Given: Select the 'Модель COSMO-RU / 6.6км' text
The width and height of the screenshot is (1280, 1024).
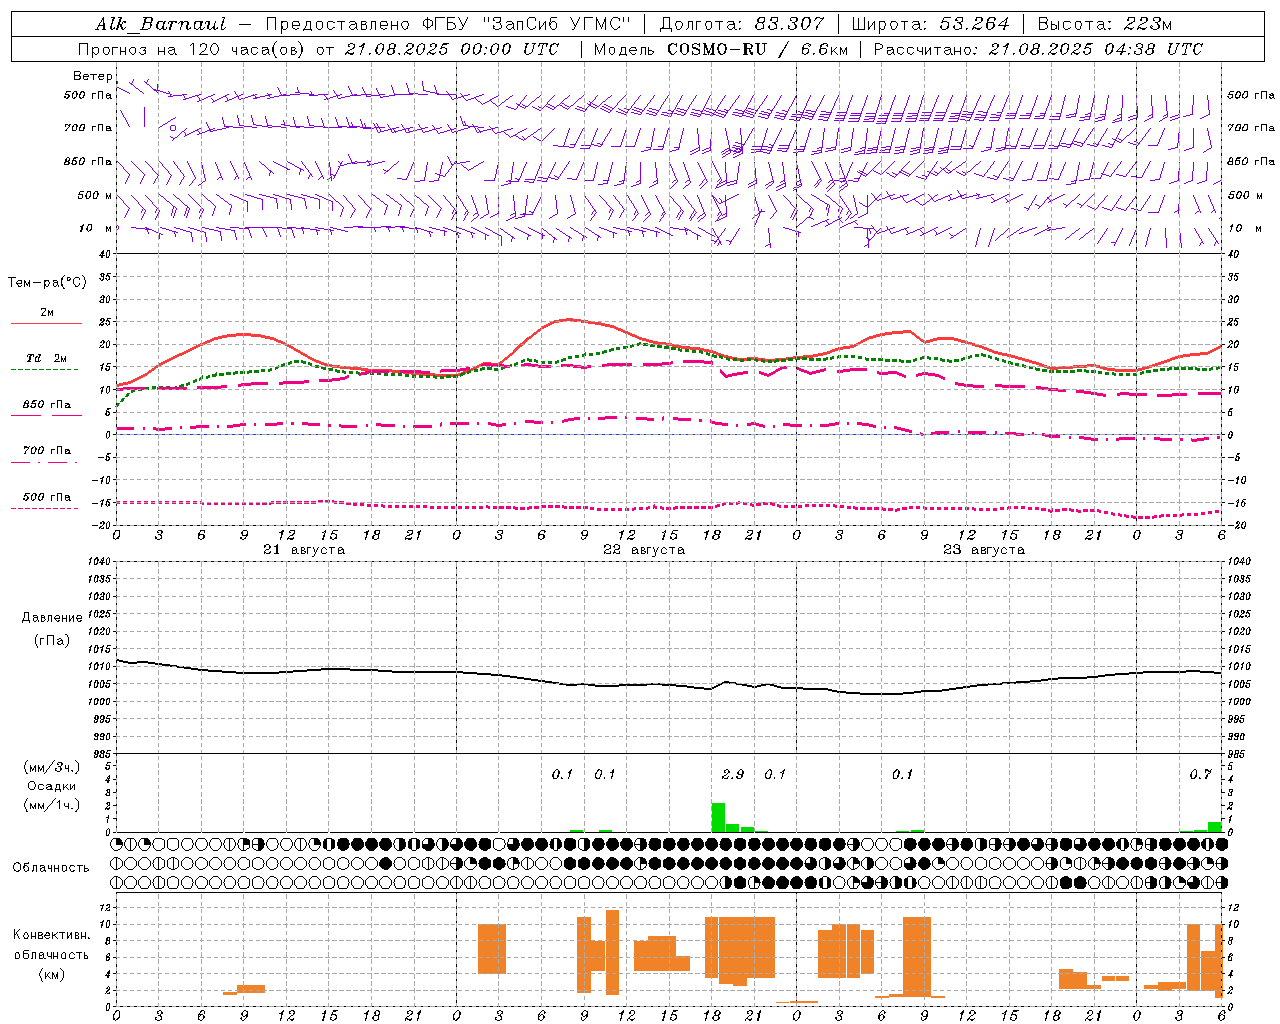Looking at the screenshot, I should coord(720,49).
